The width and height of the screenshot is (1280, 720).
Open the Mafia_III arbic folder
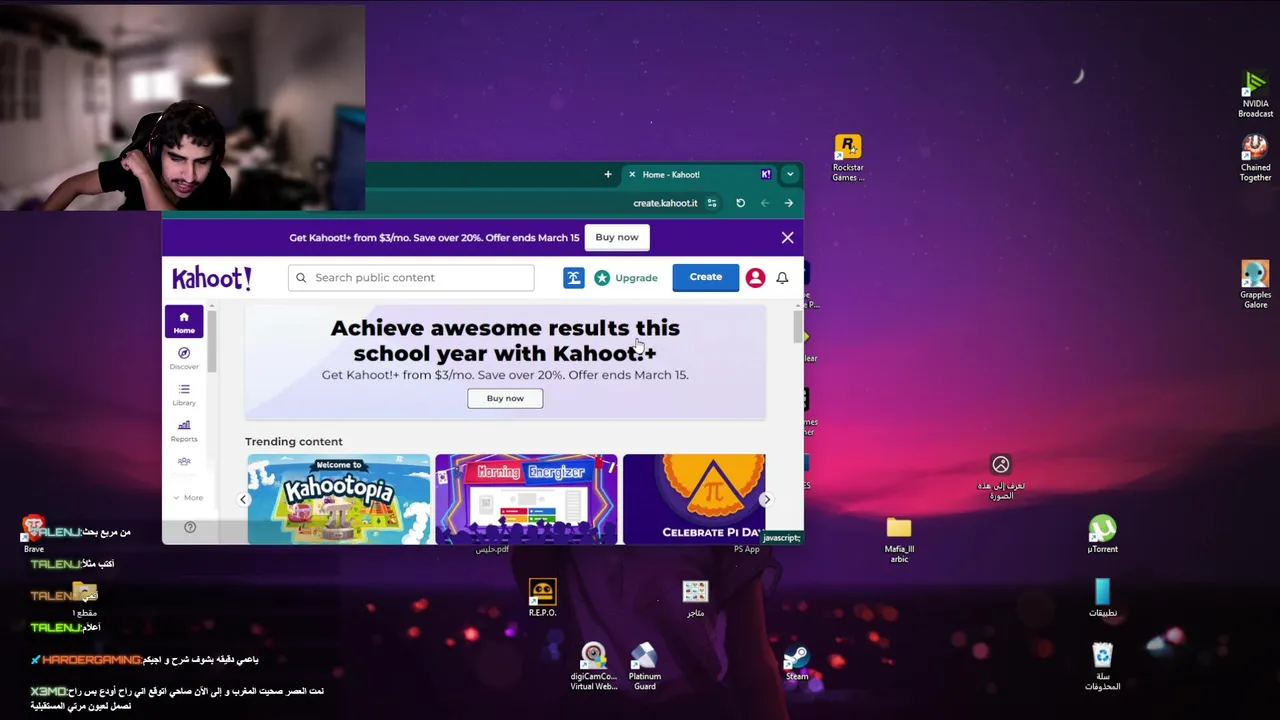point(899,540)
